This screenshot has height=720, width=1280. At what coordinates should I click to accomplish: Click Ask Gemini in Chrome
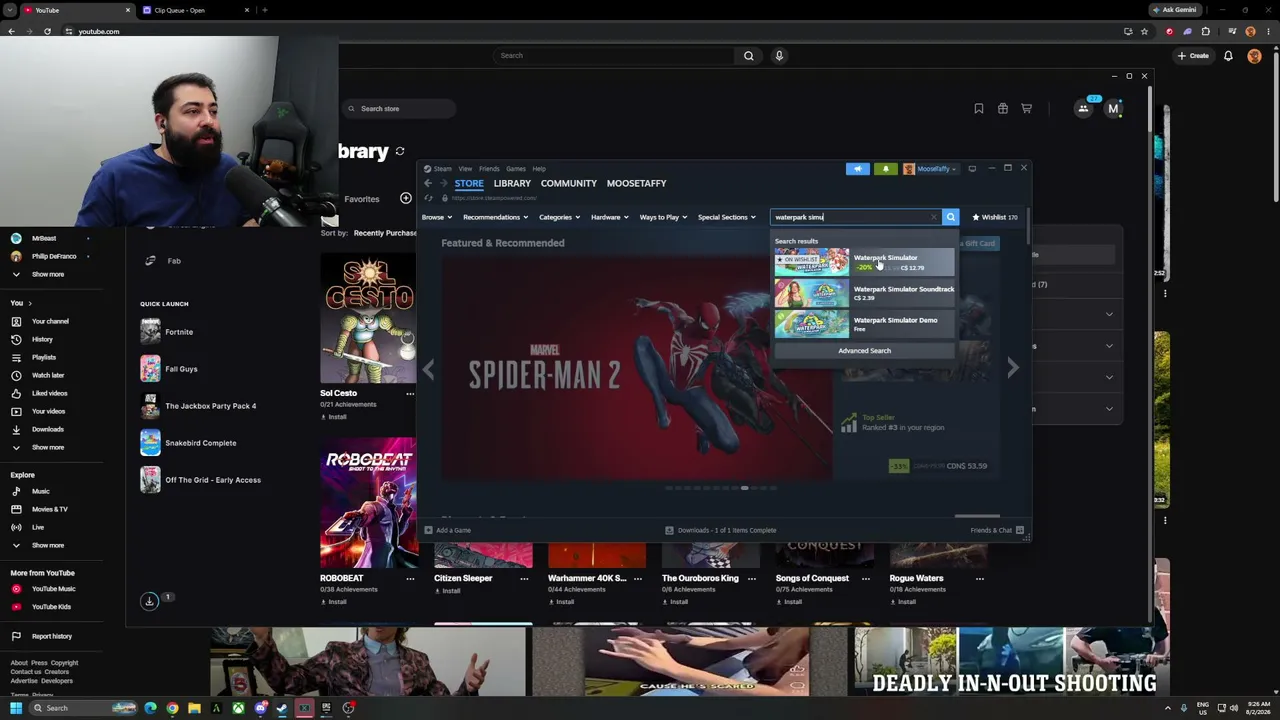tap(1174, 10)
